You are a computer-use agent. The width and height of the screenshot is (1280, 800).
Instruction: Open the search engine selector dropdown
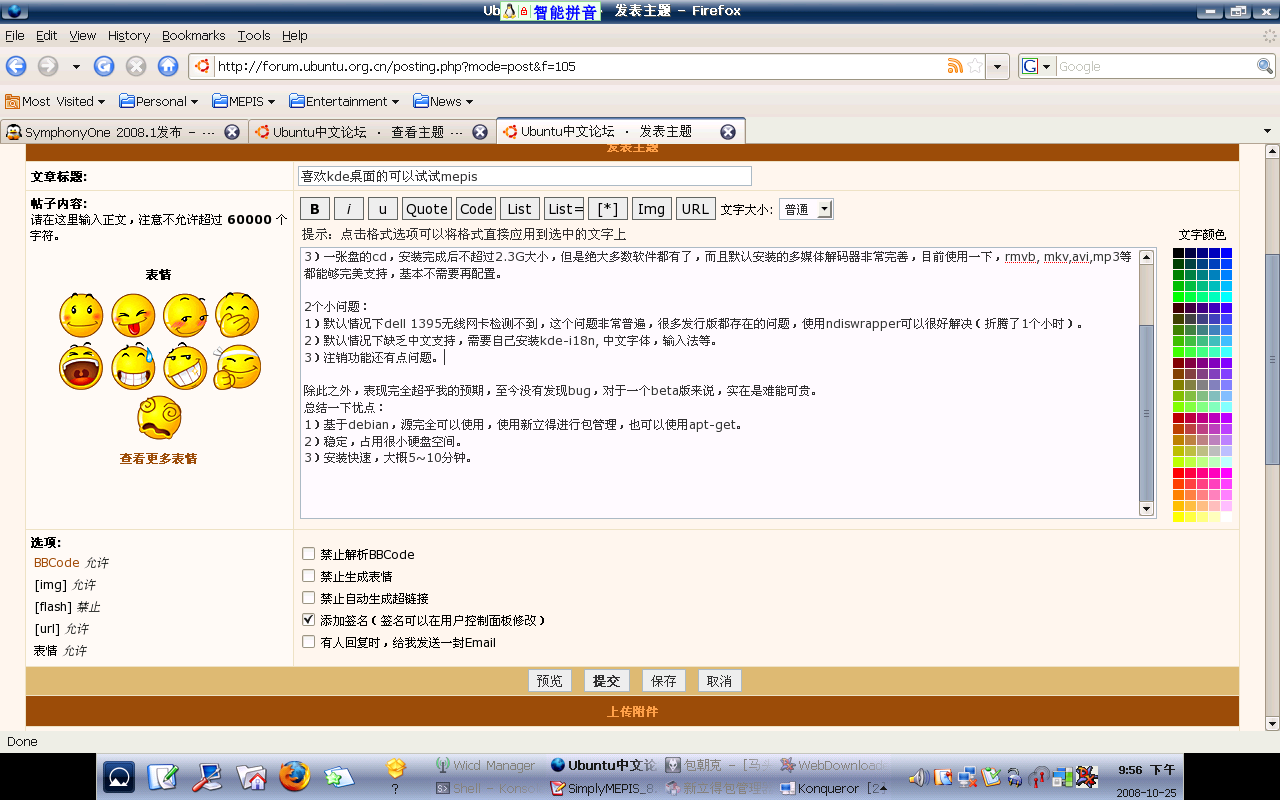[x=1037, y=66]
